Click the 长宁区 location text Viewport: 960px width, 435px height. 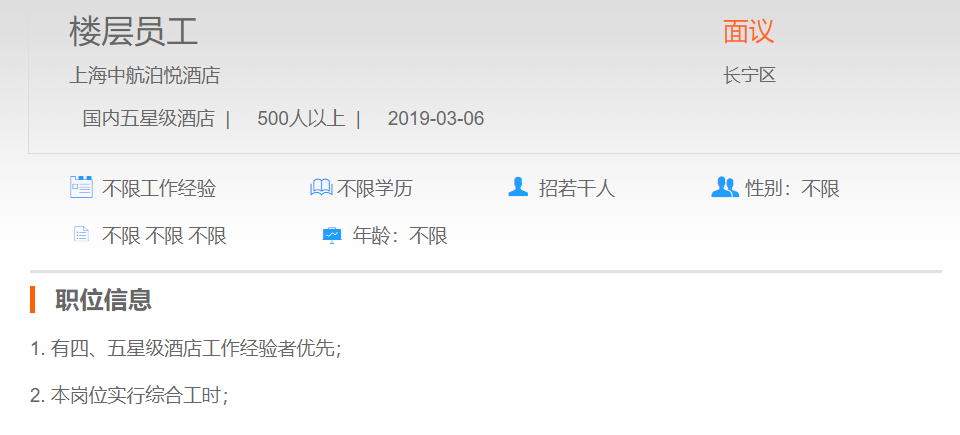click(749, 76)
